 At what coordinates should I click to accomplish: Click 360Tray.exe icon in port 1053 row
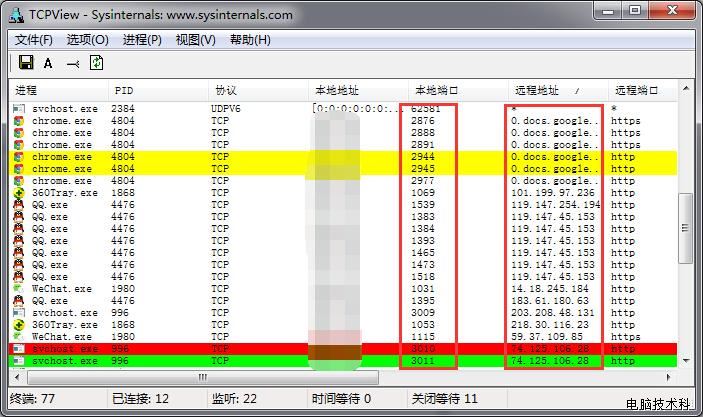click(18, 325)
